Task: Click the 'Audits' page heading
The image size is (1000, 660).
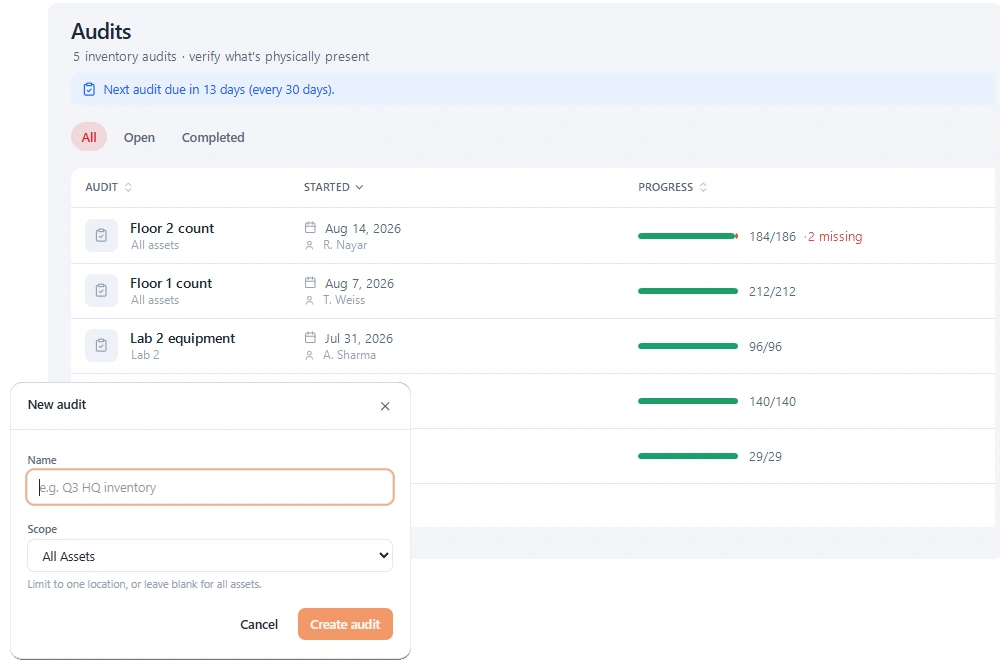Action: 101,31
